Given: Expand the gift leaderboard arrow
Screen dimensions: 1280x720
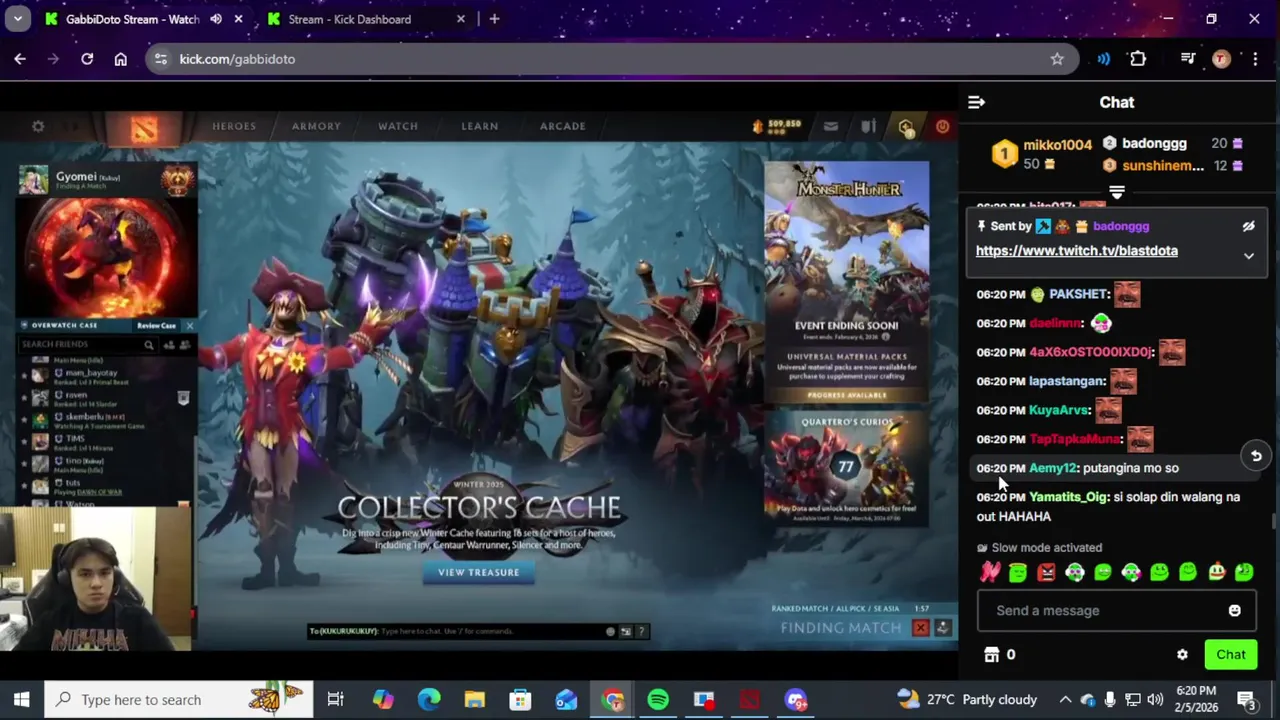Looking at the screenshot, I should coord(1117,192).
